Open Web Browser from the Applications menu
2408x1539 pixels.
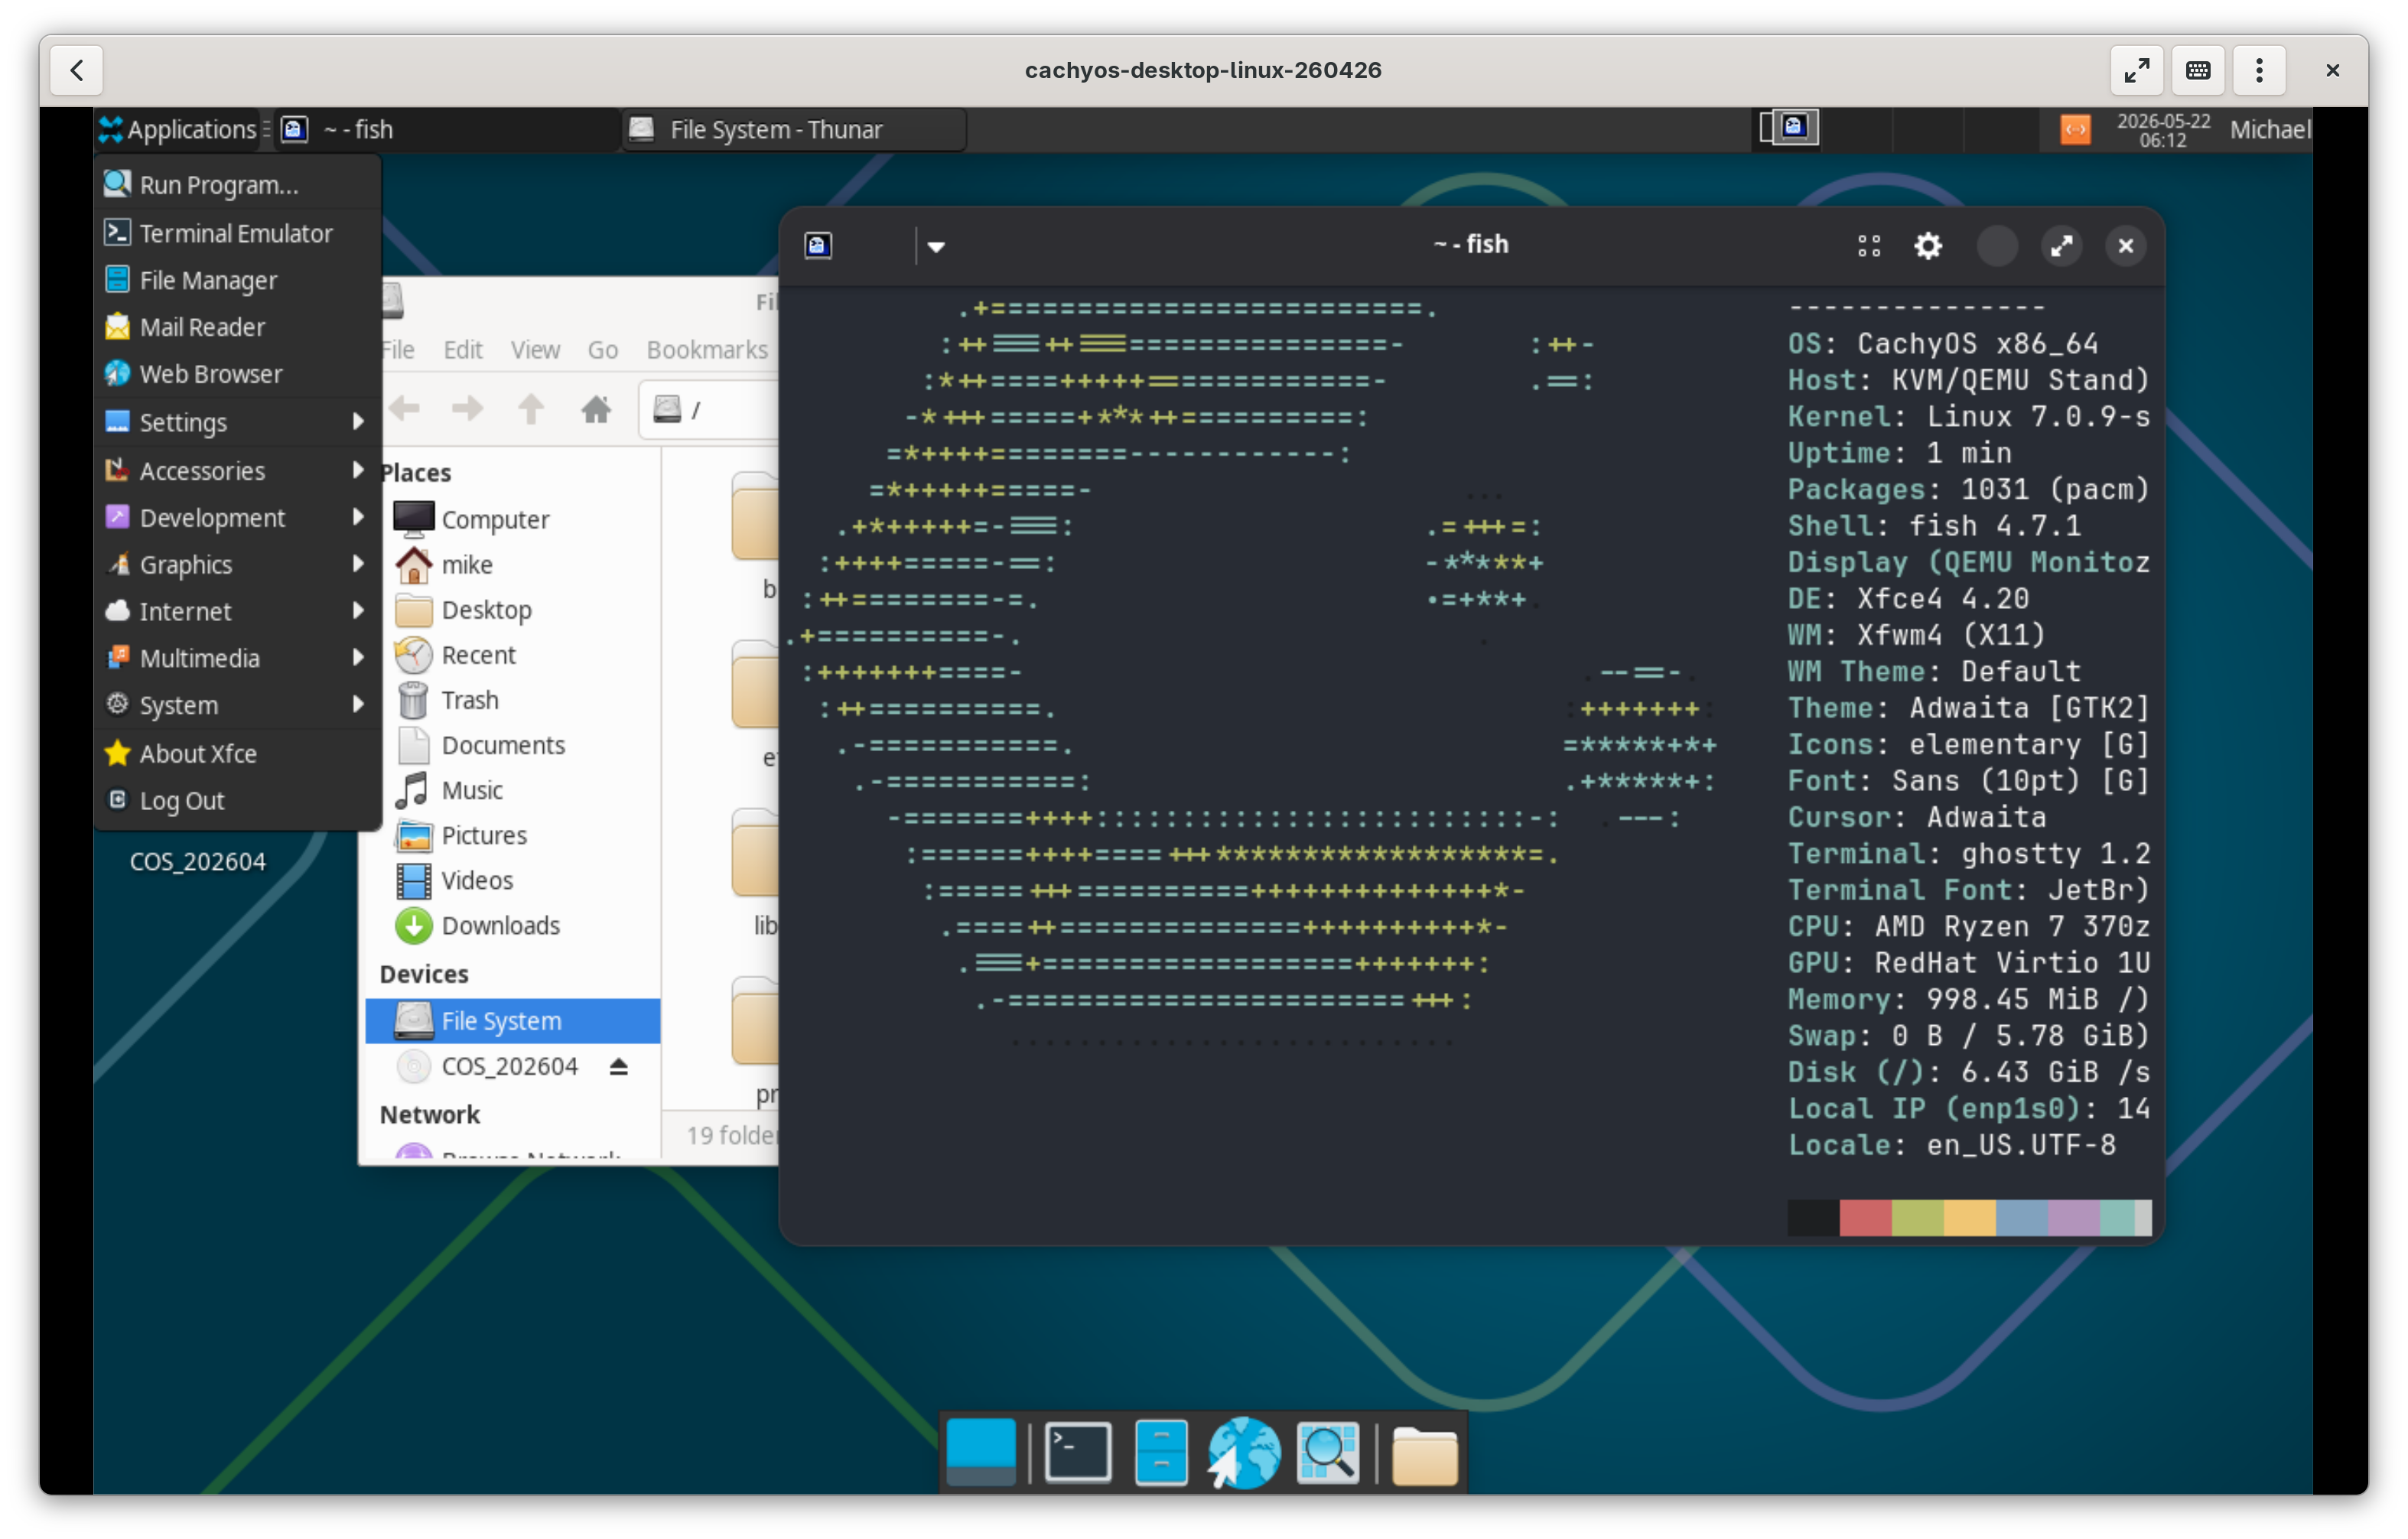[x=238, y=374]
